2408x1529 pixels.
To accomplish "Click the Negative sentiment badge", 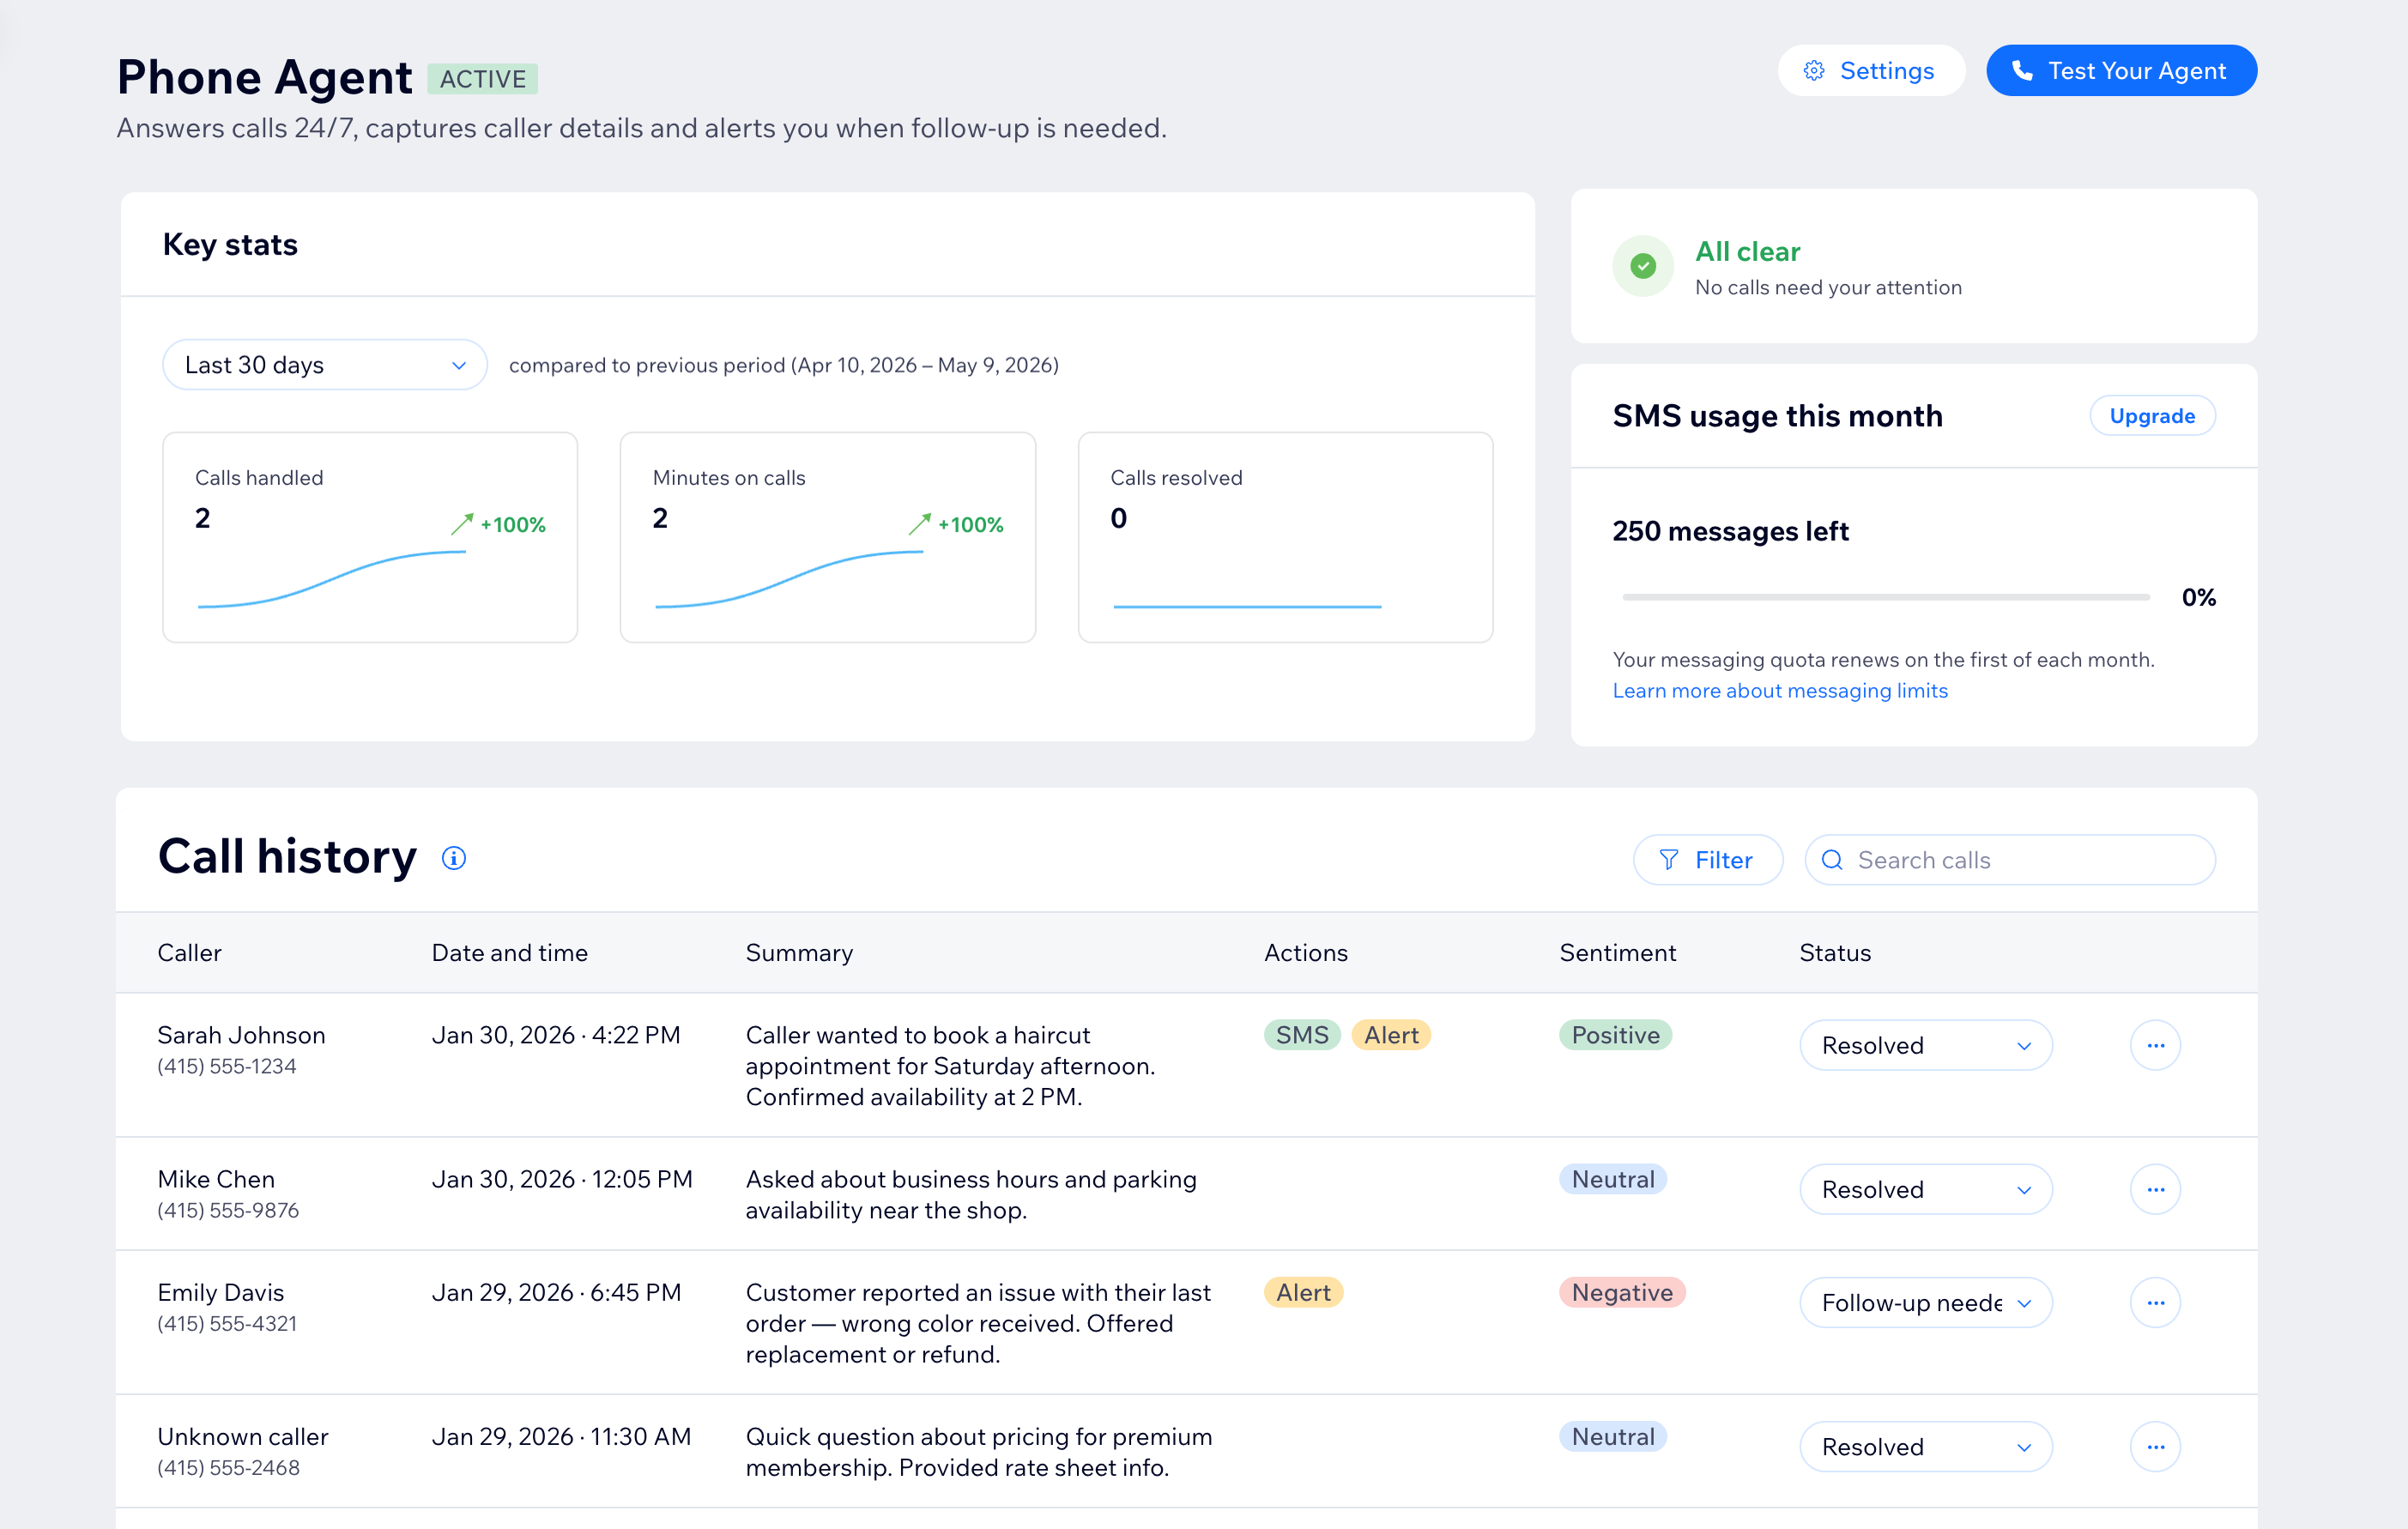I will (x=1622, y=1292).
